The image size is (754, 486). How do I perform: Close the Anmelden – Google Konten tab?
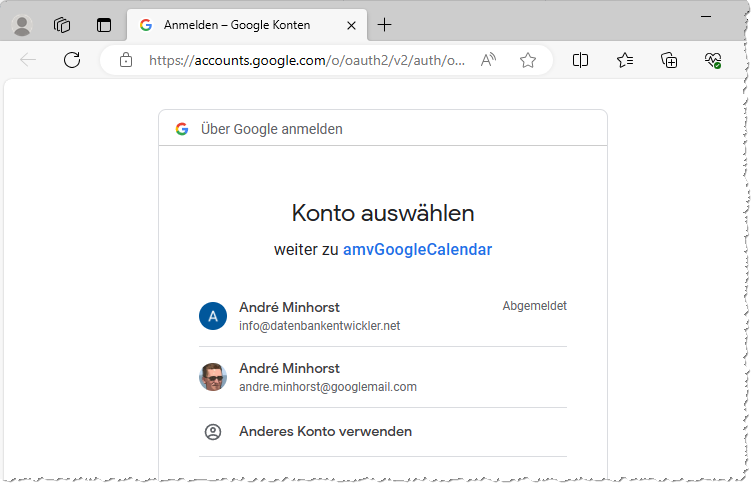[x=352, y=25]
